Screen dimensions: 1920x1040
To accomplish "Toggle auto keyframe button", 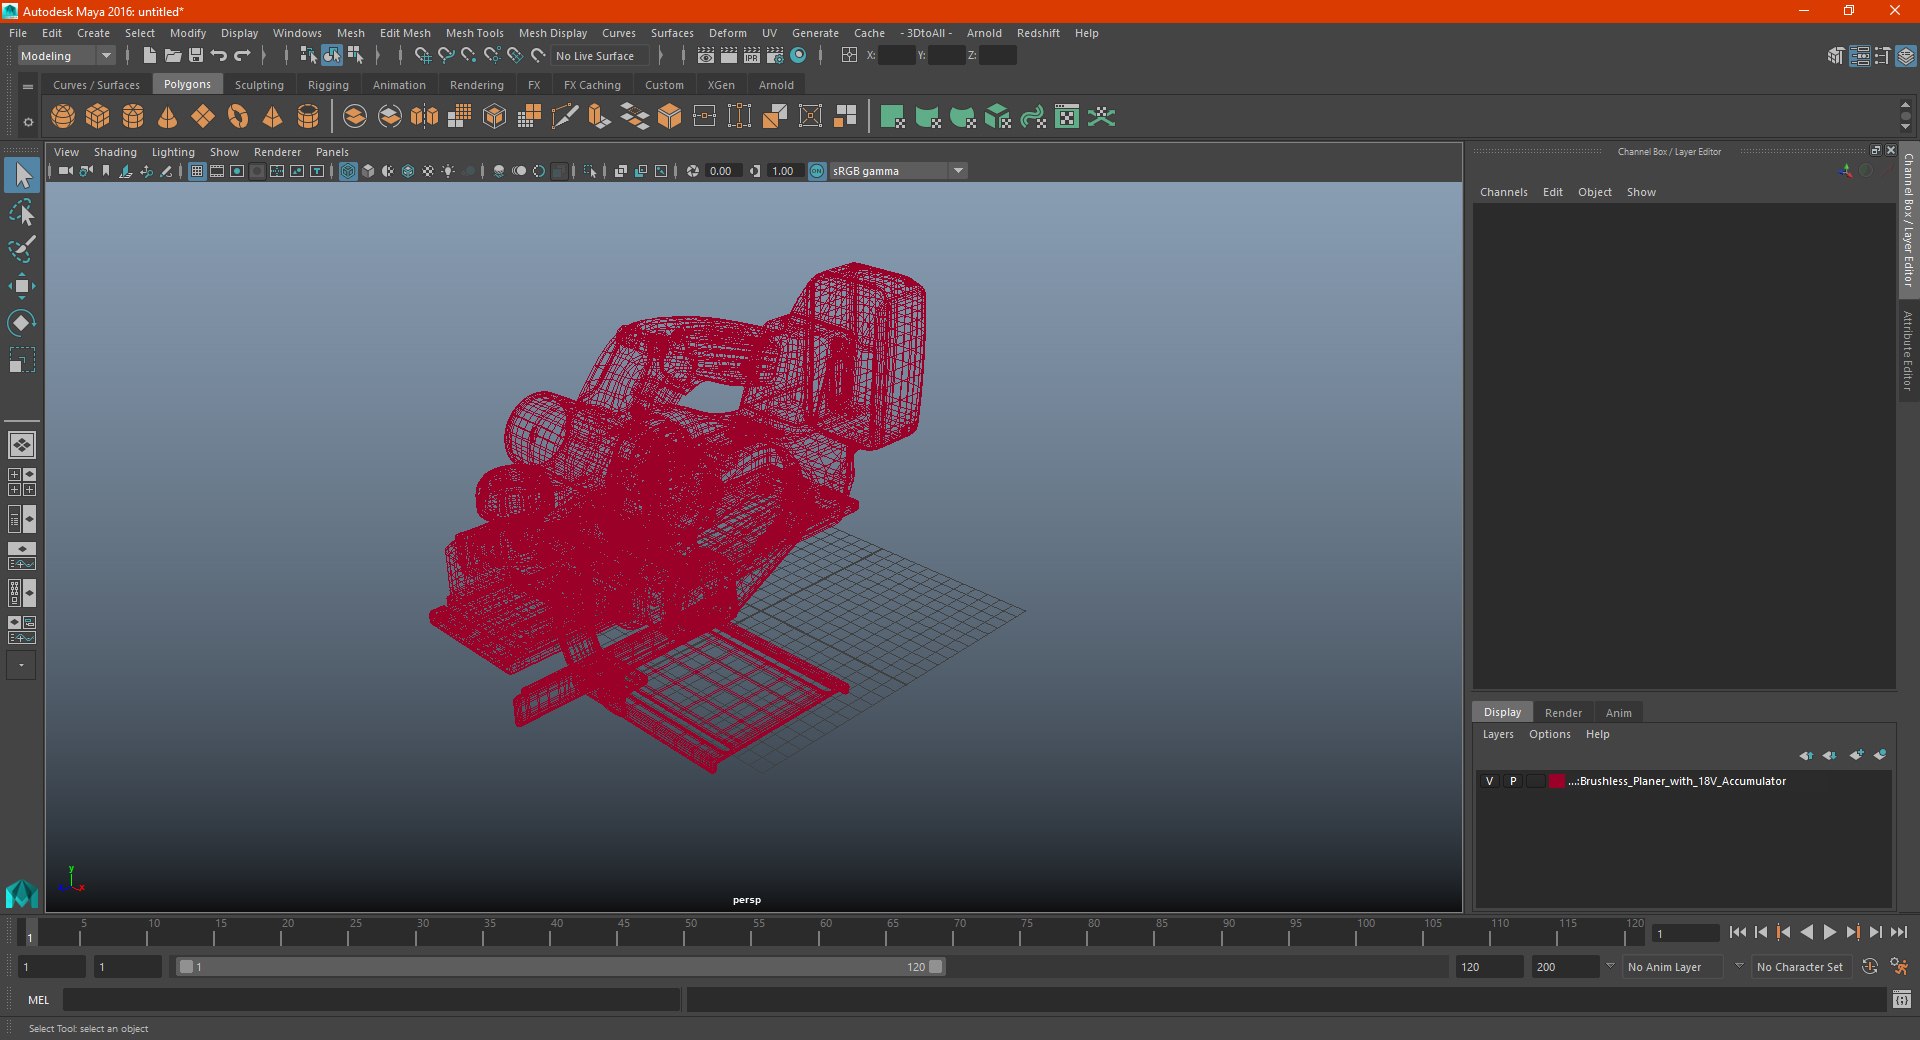I will click(x=1869, y=966).
